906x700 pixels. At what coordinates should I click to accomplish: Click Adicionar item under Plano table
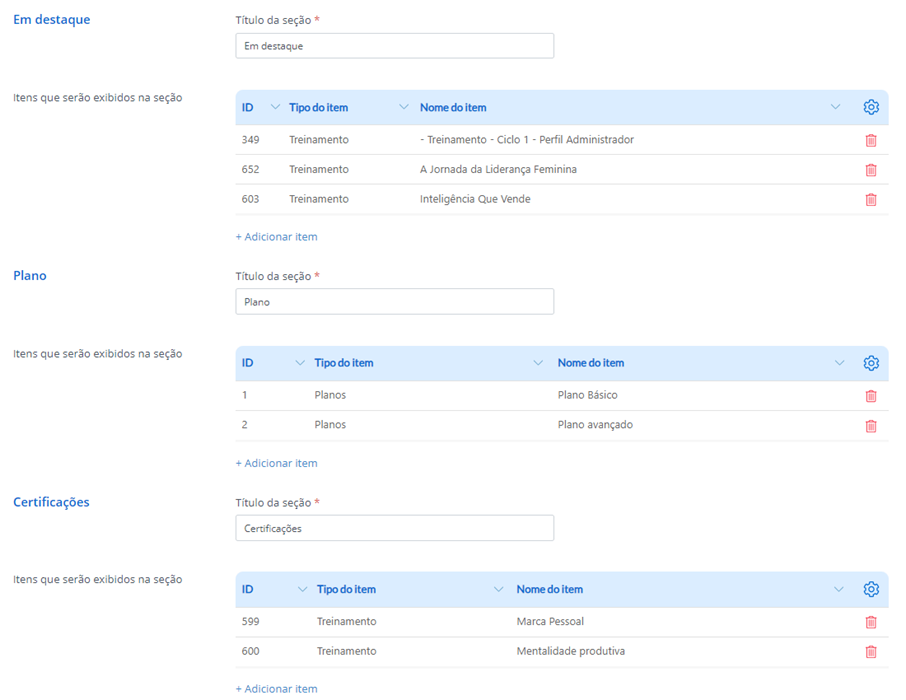(x=276, y=463)
